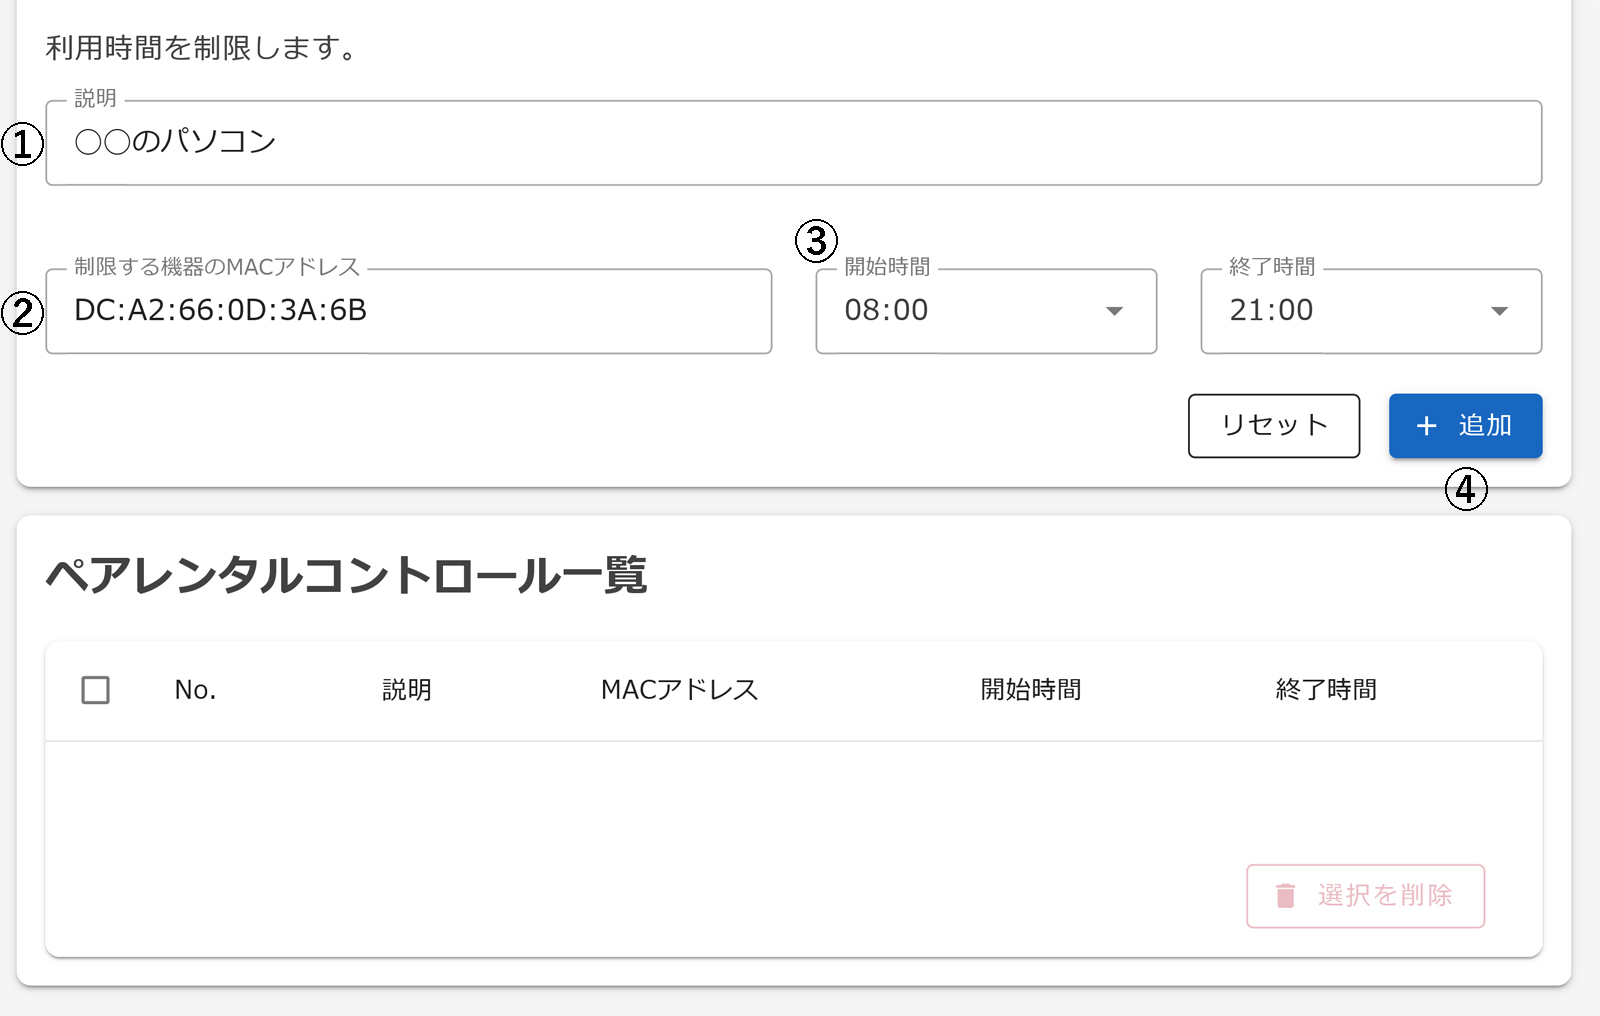Sort by the No. column header

point(195,690)
